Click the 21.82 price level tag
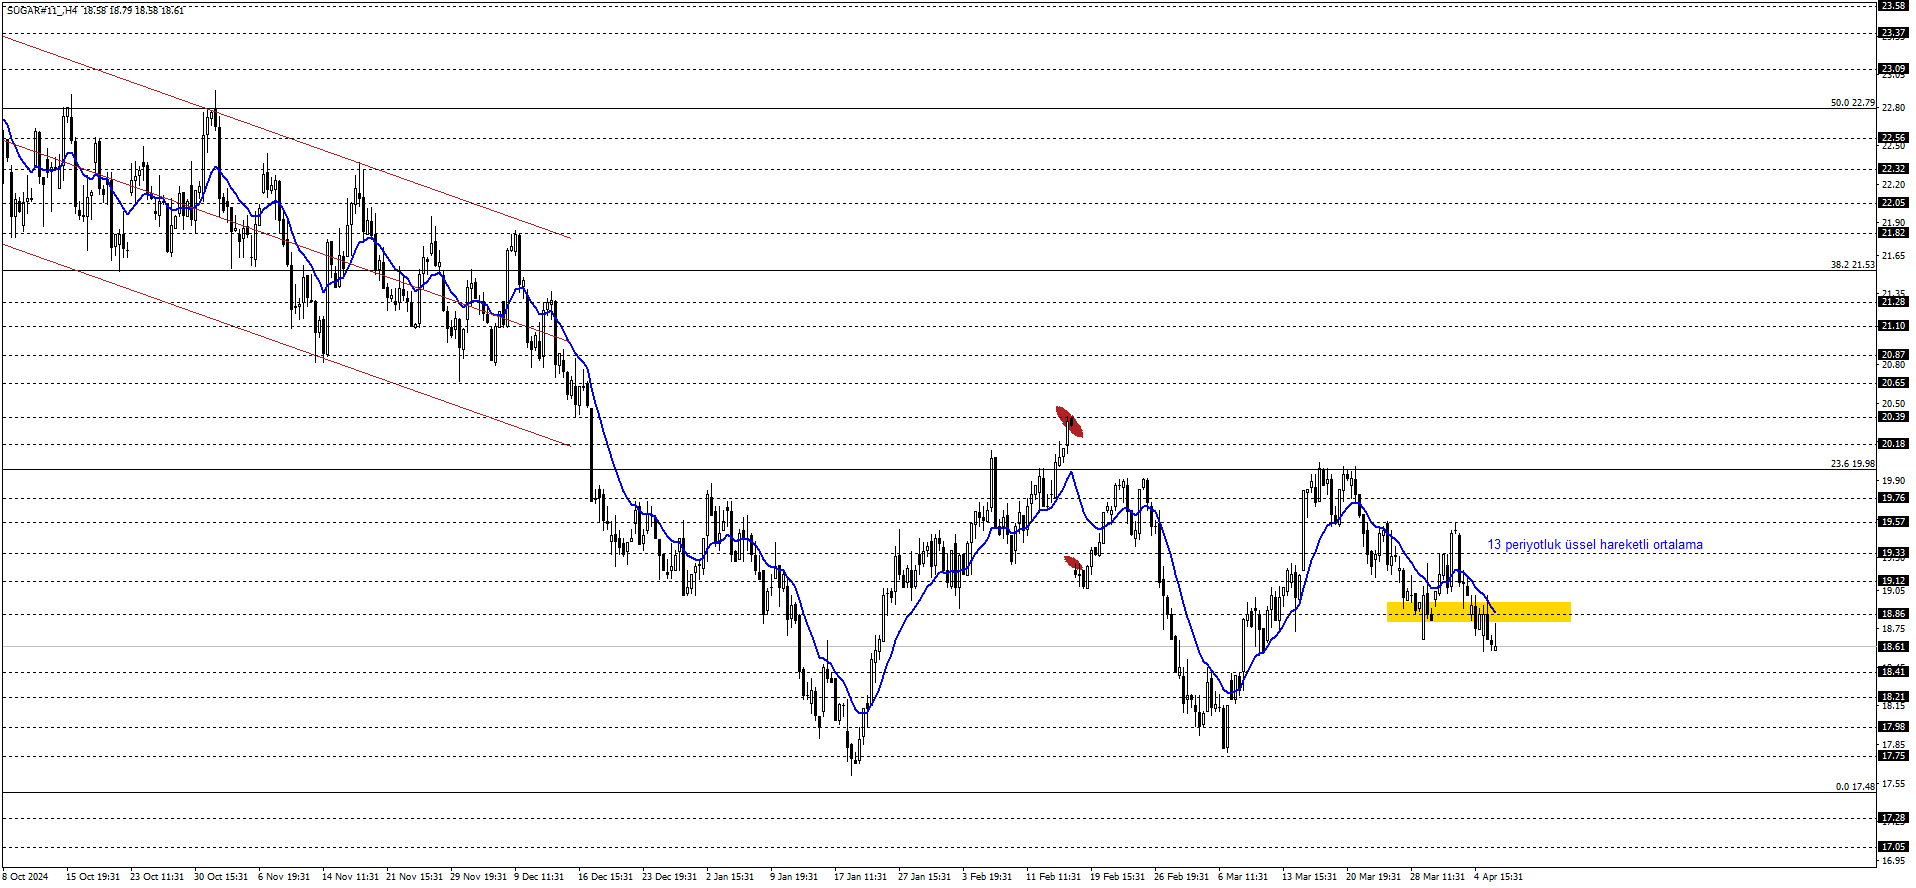Screen dimensions: 1916x888 [1893, 232]
